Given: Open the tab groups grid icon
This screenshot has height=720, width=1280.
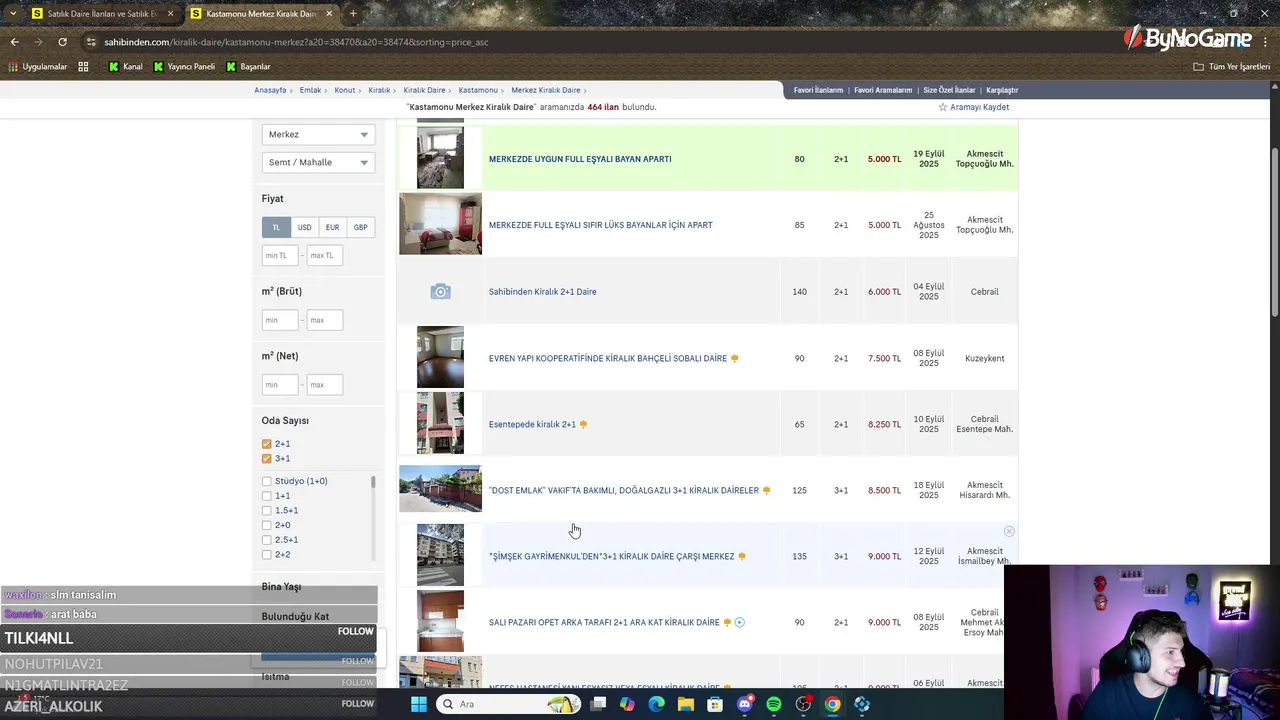Looking at the screenshot, I should [x=83, y=67].
